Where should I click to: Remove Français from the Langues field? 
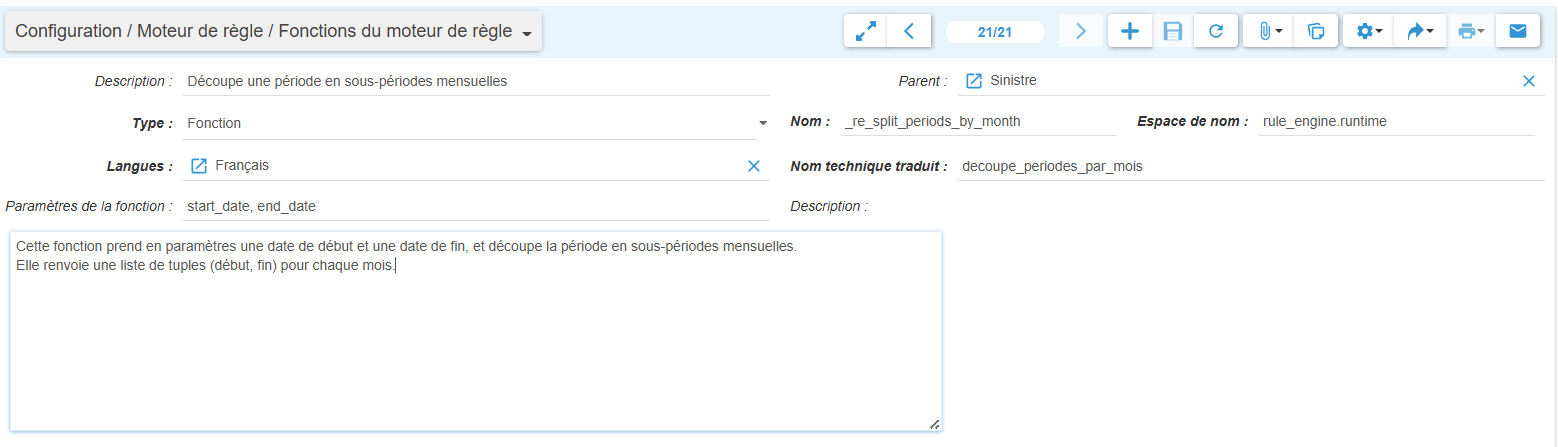tap(754, 166)
